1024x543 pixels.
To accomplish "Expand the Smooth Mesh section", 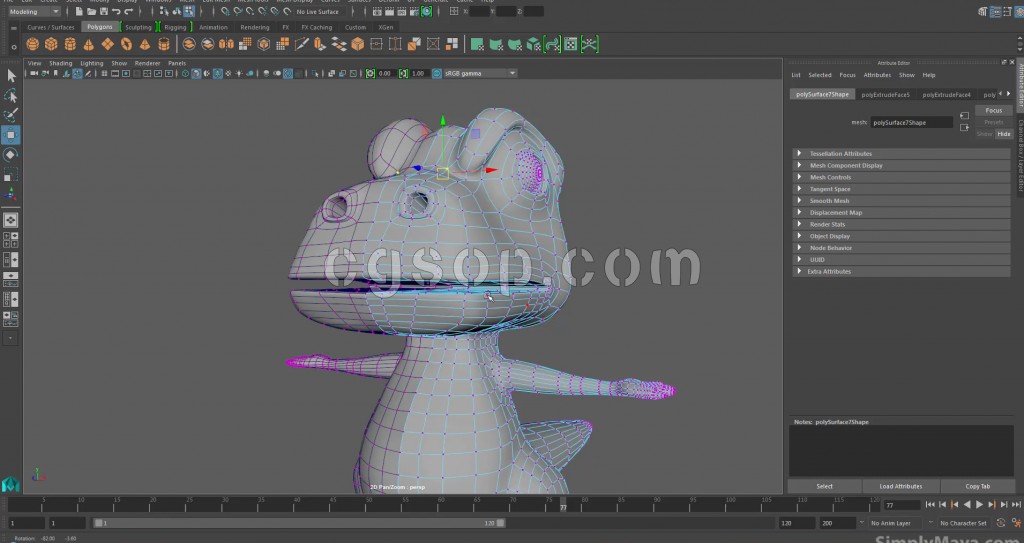I will point(901,201).
